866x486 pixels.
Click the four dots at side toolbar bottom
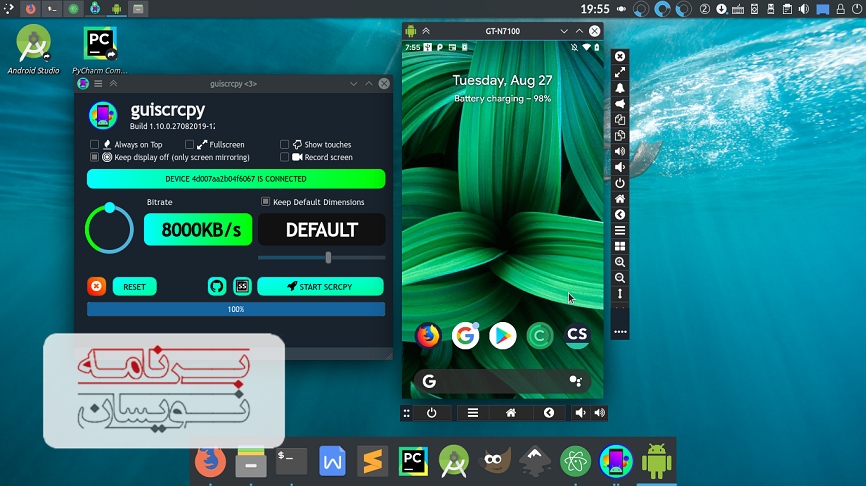tap(620, 332)
